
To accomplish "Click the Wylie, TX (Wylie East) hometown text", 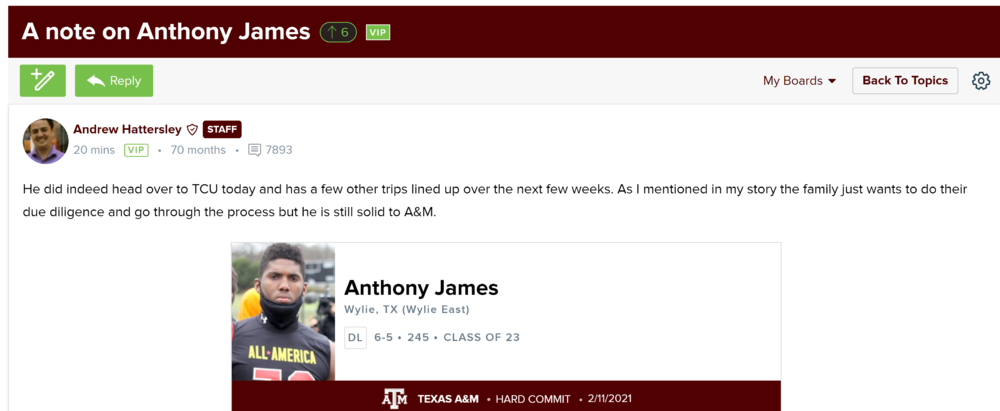I will pyautogui.click(x=406, y=310).
